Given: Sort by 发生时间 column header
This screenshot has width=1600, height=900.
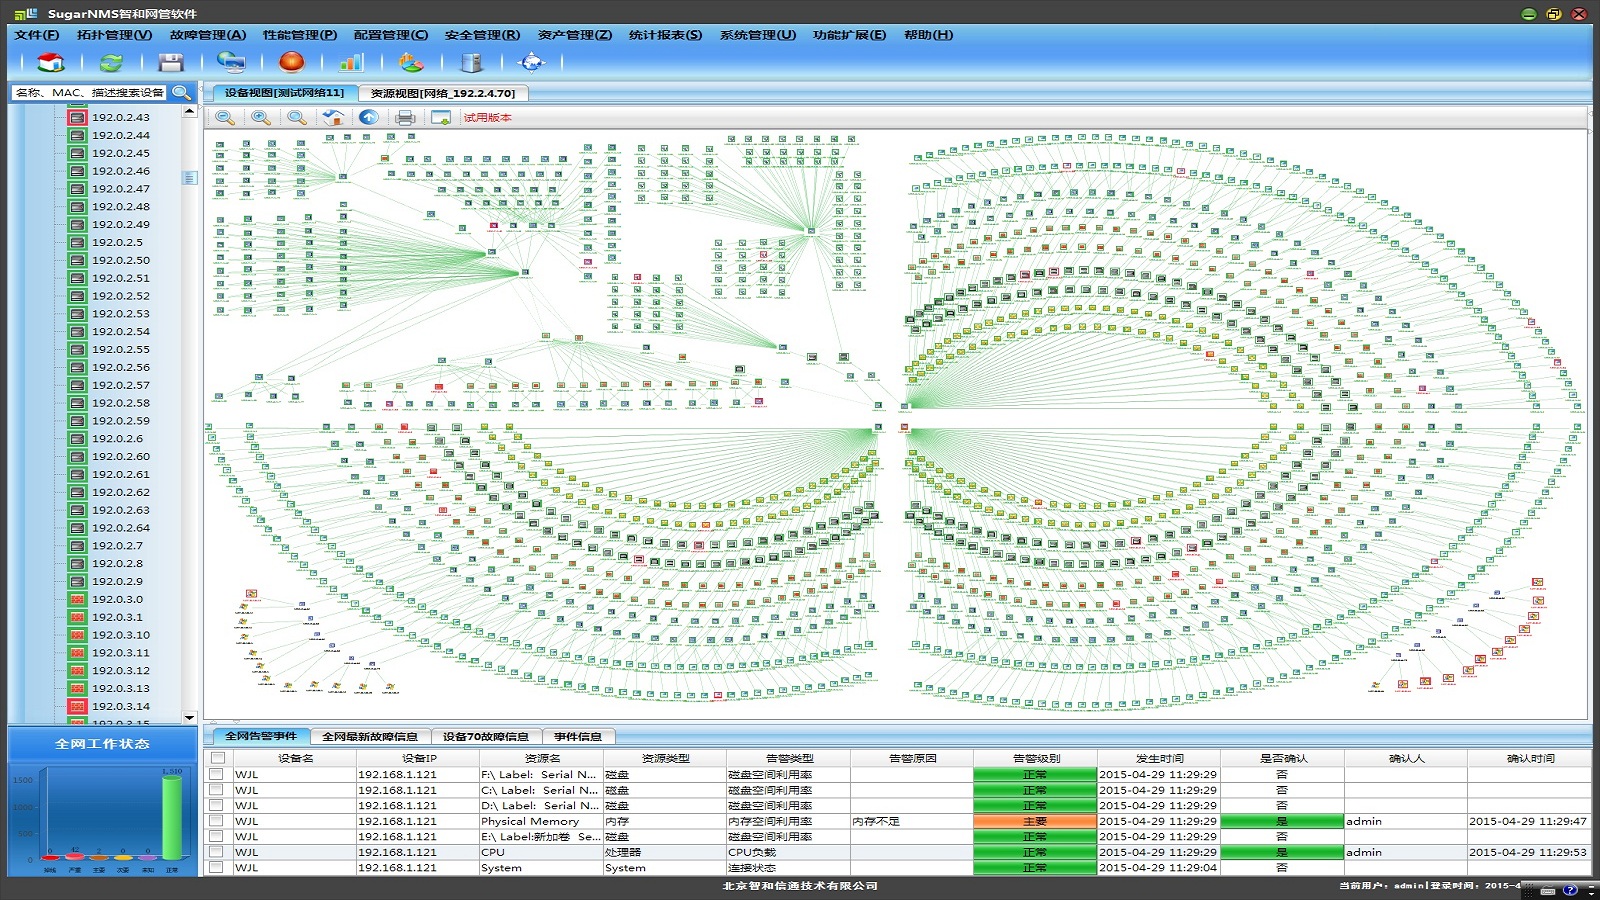Looking at the screenshot, I should pos(1159,758).
